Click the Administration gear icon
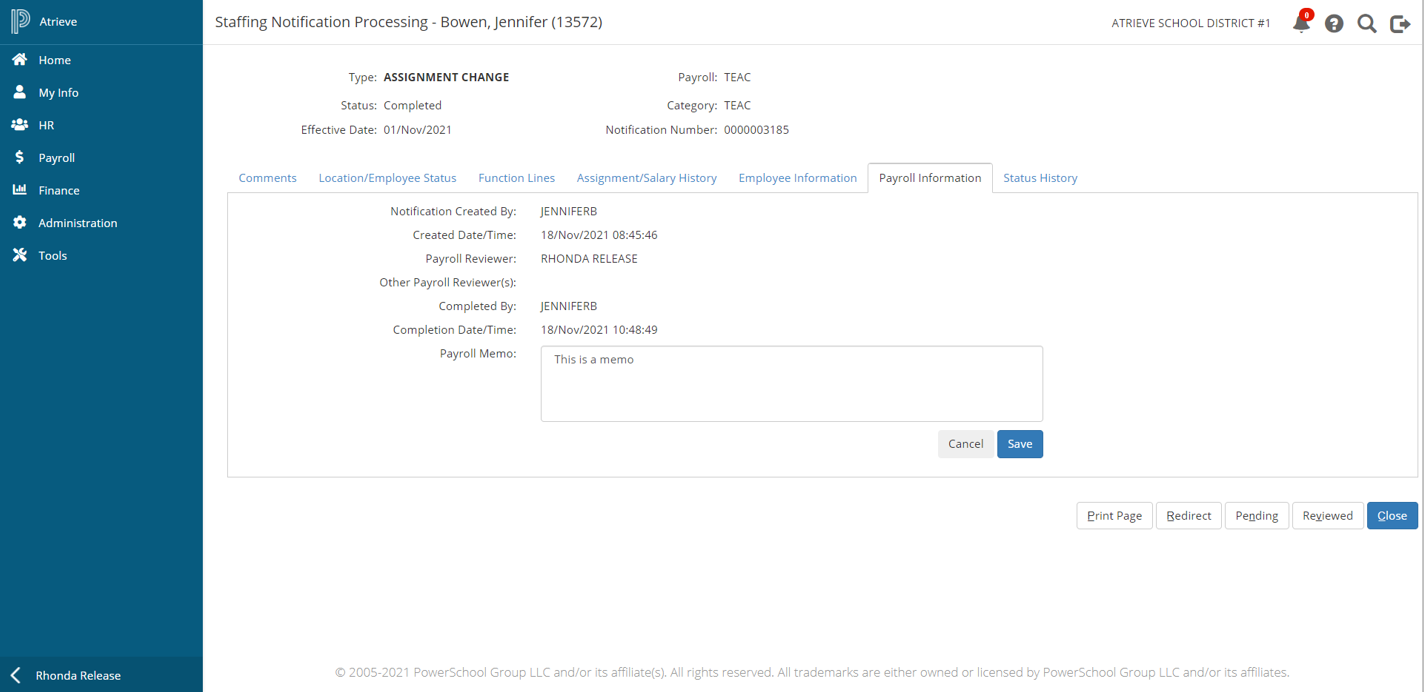Image resolution: width=1424 pixels, height=692 pixels. 19,223
